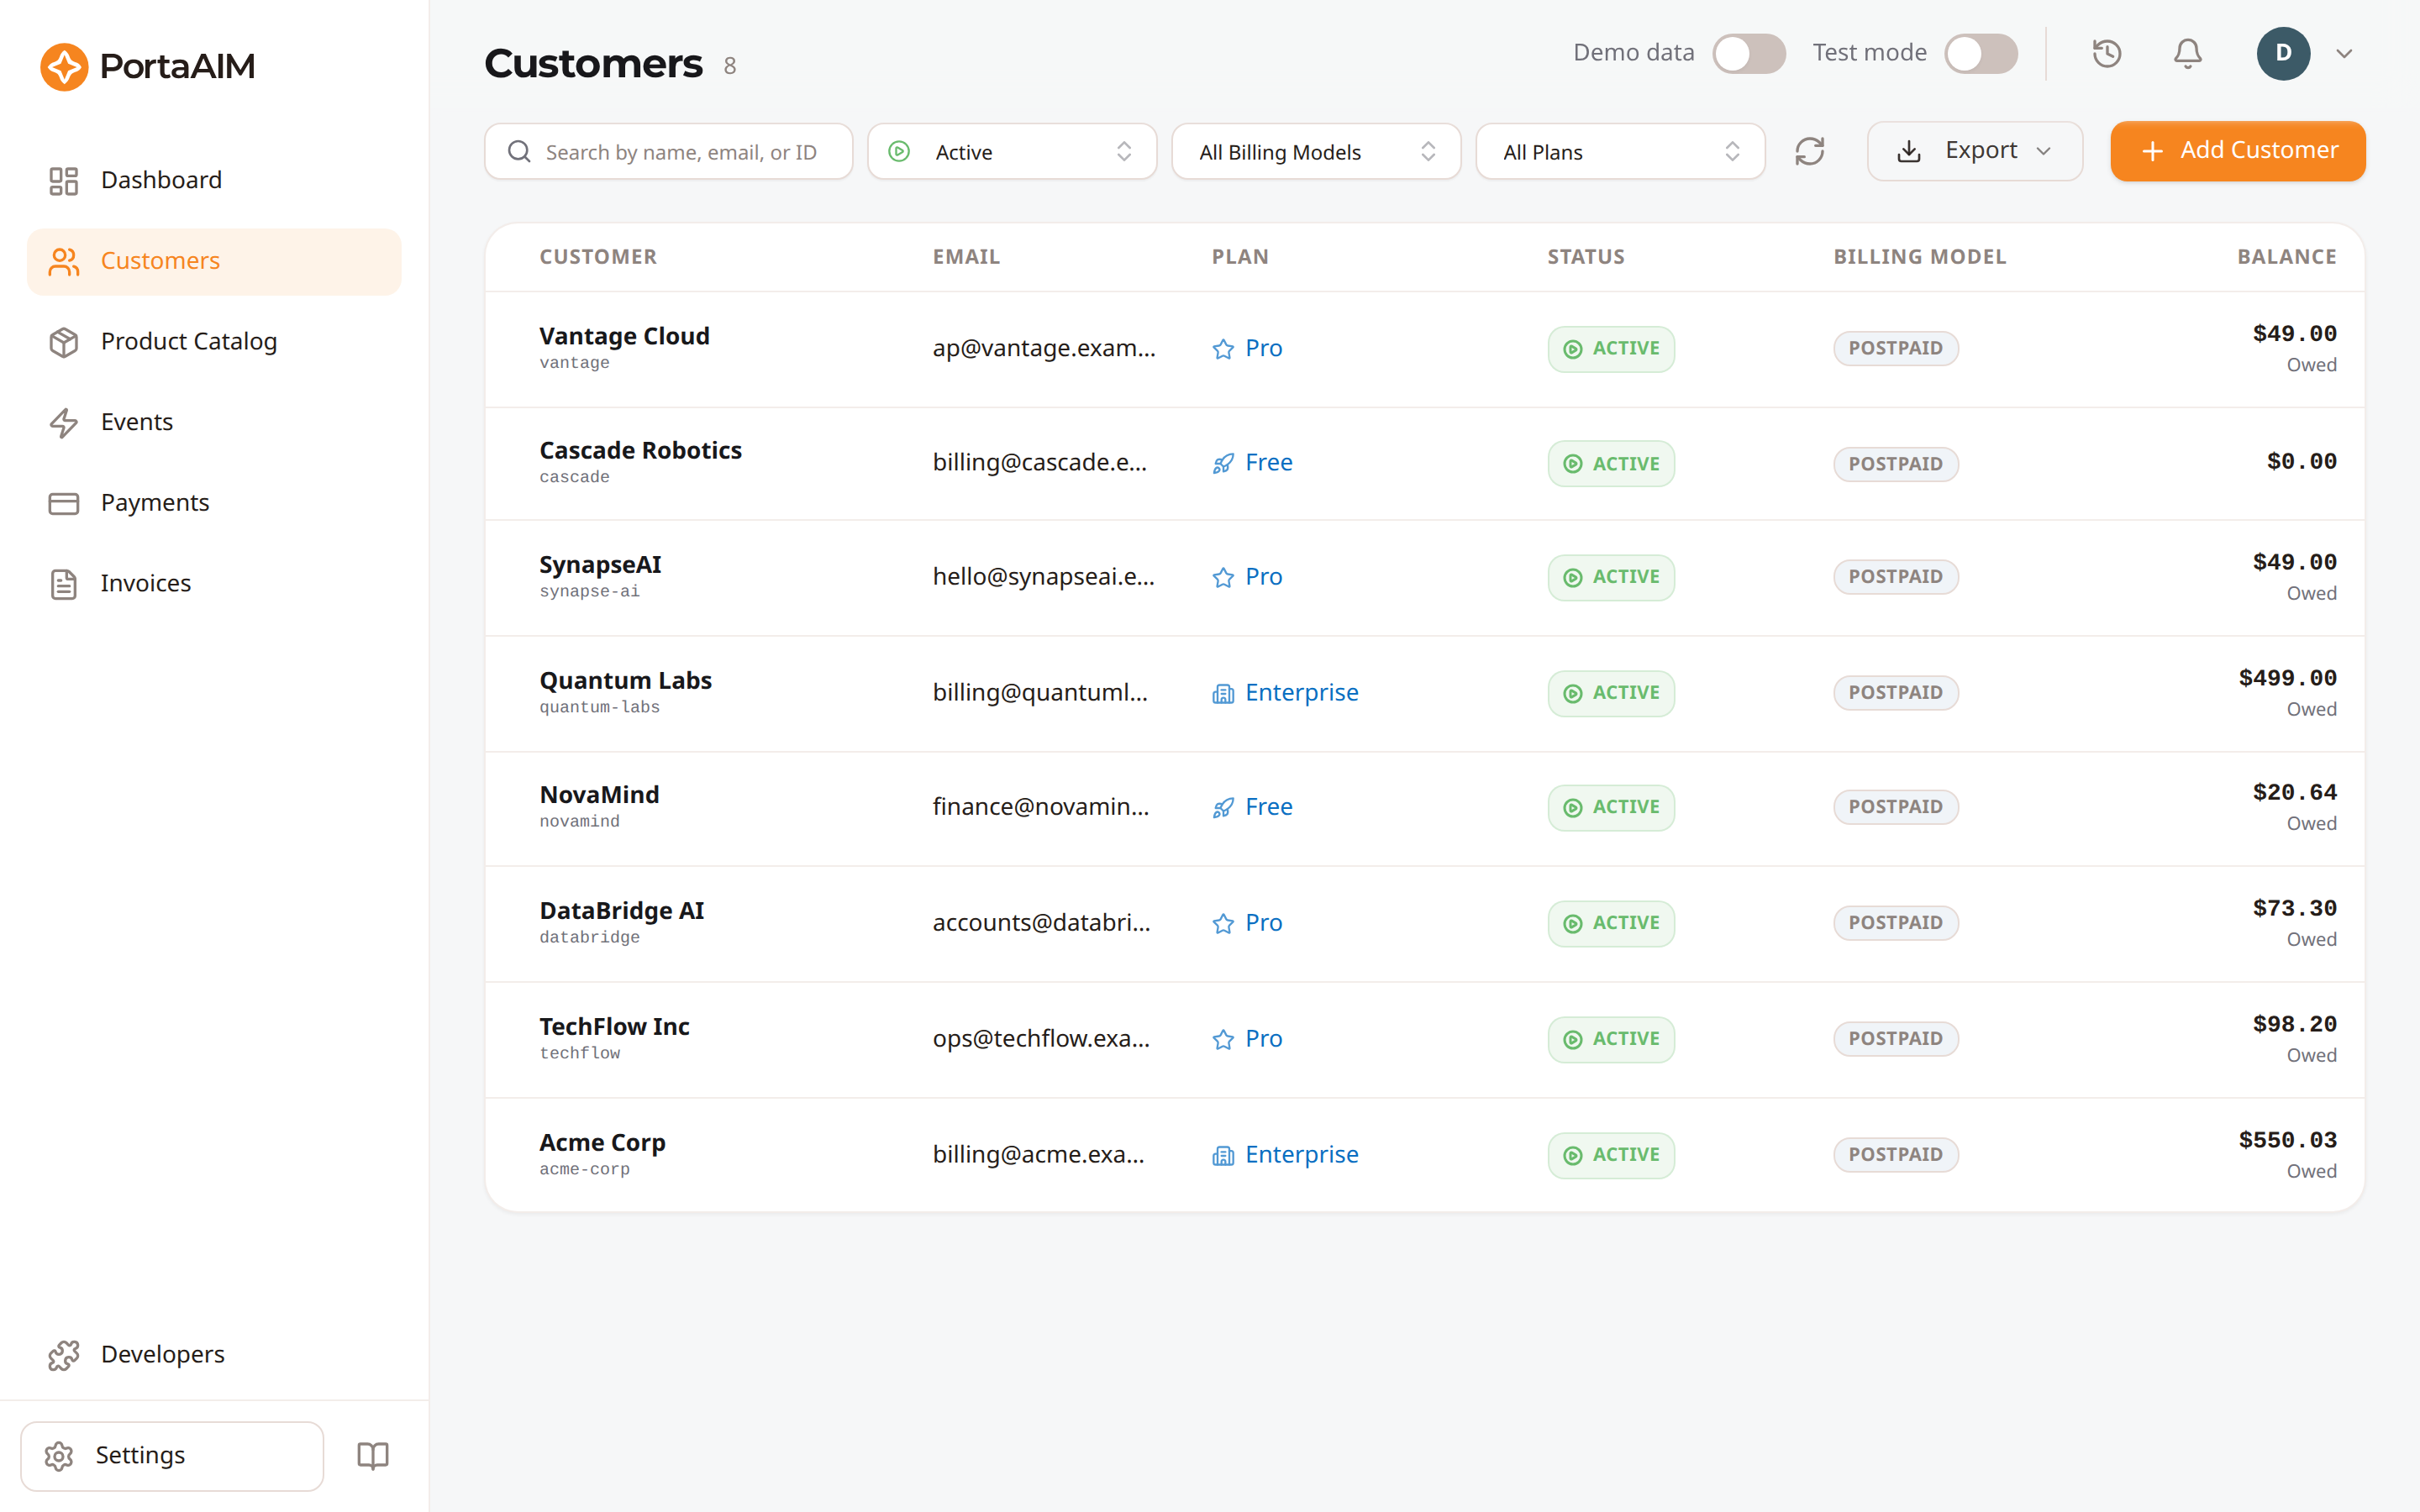Select Customers in sidebar

coord(214,261)
